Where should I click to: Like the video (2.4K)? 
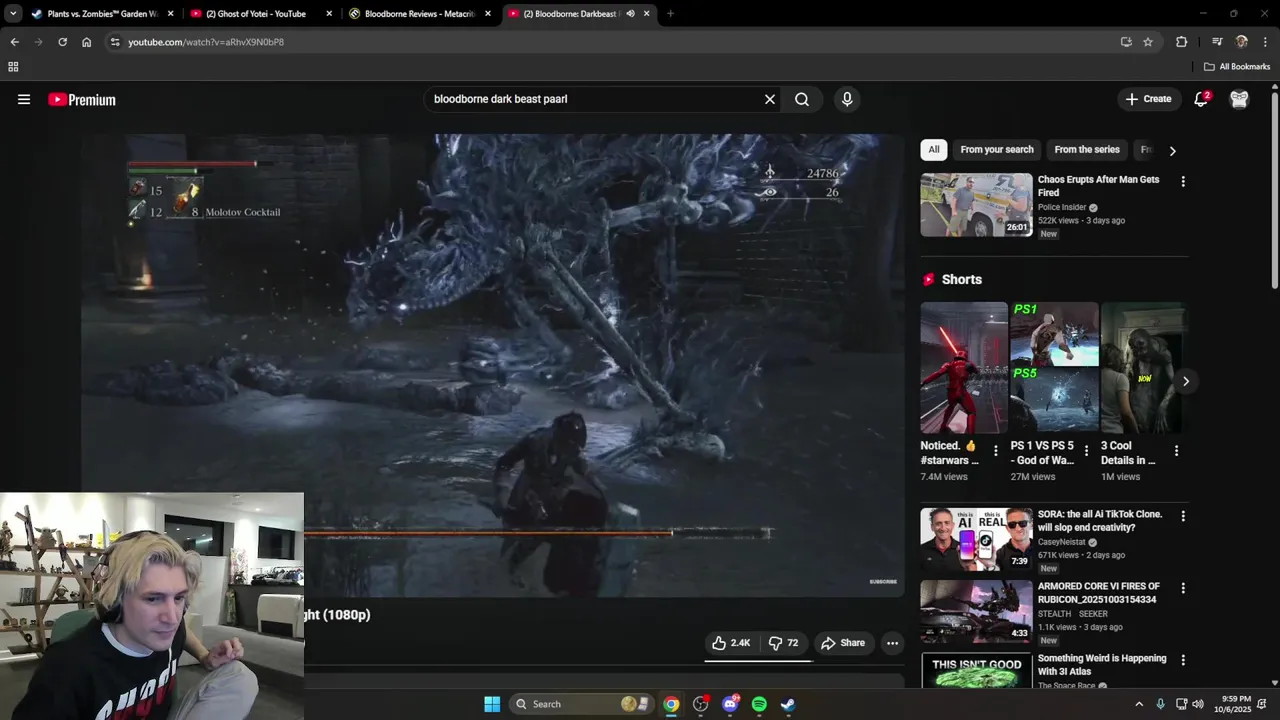click(x=730, y=643)
